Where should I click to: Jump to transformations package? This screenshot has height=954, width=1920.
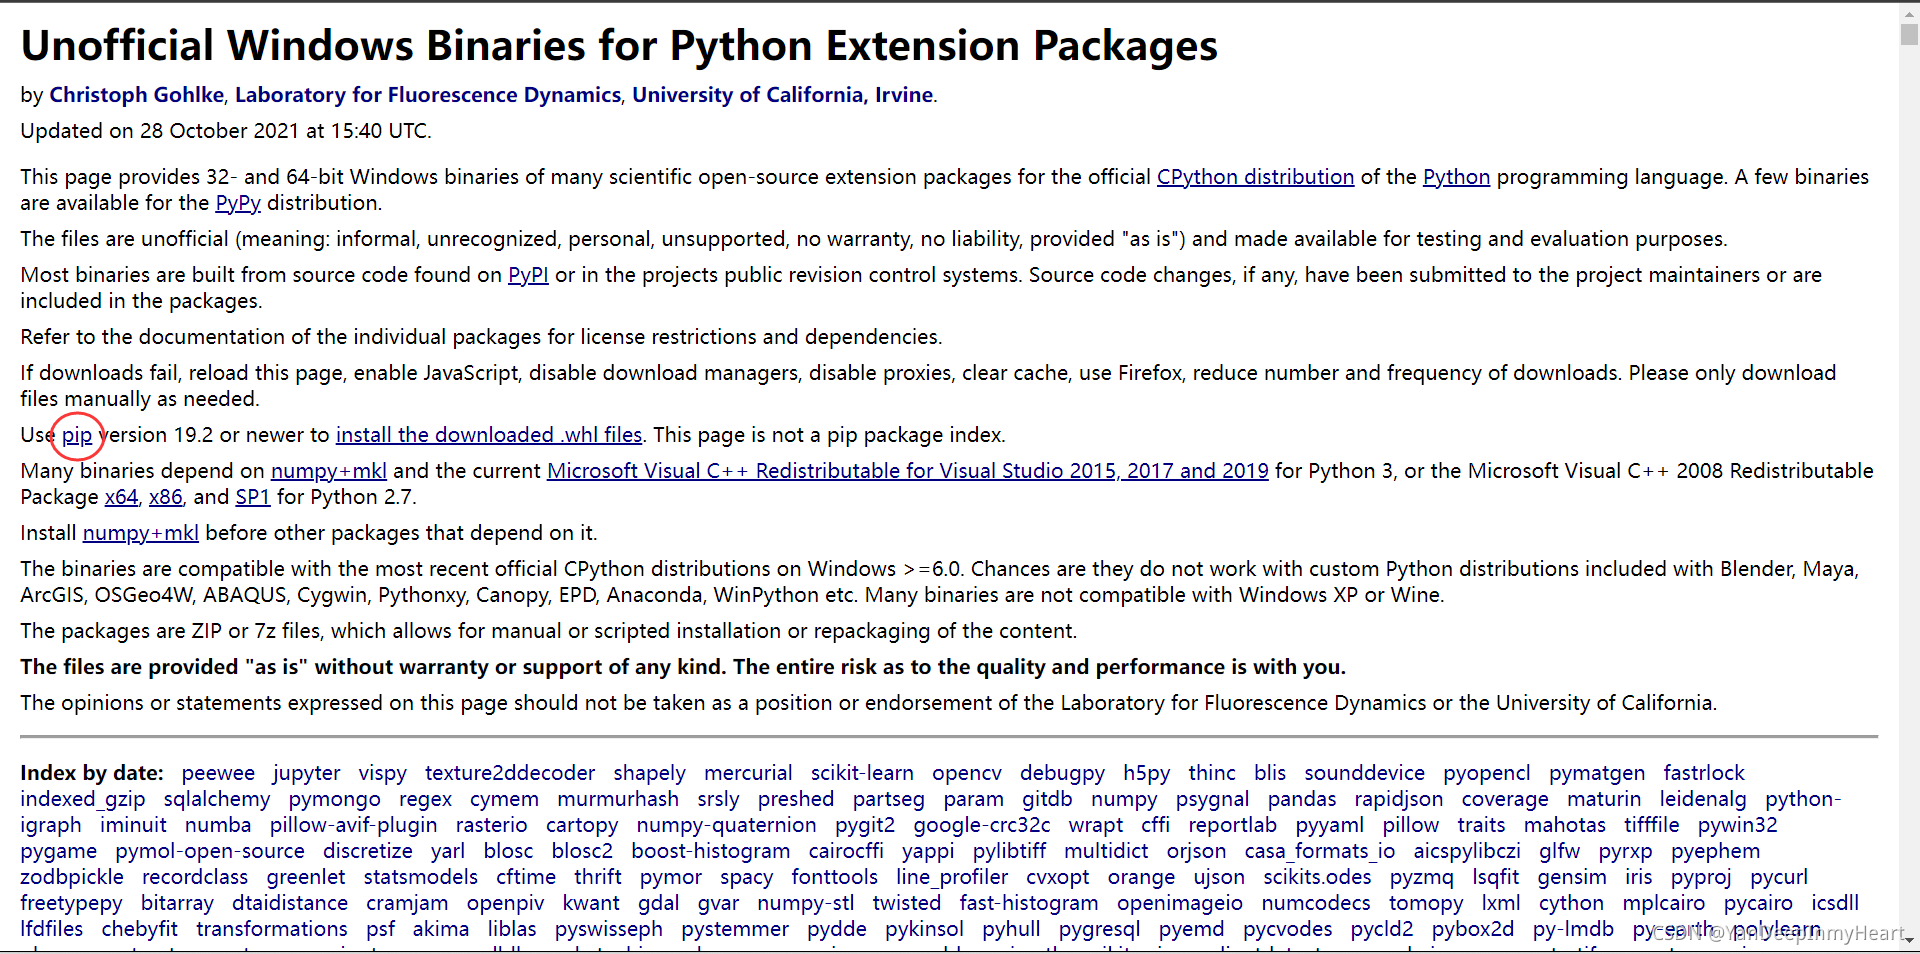[x=272, y=929]
